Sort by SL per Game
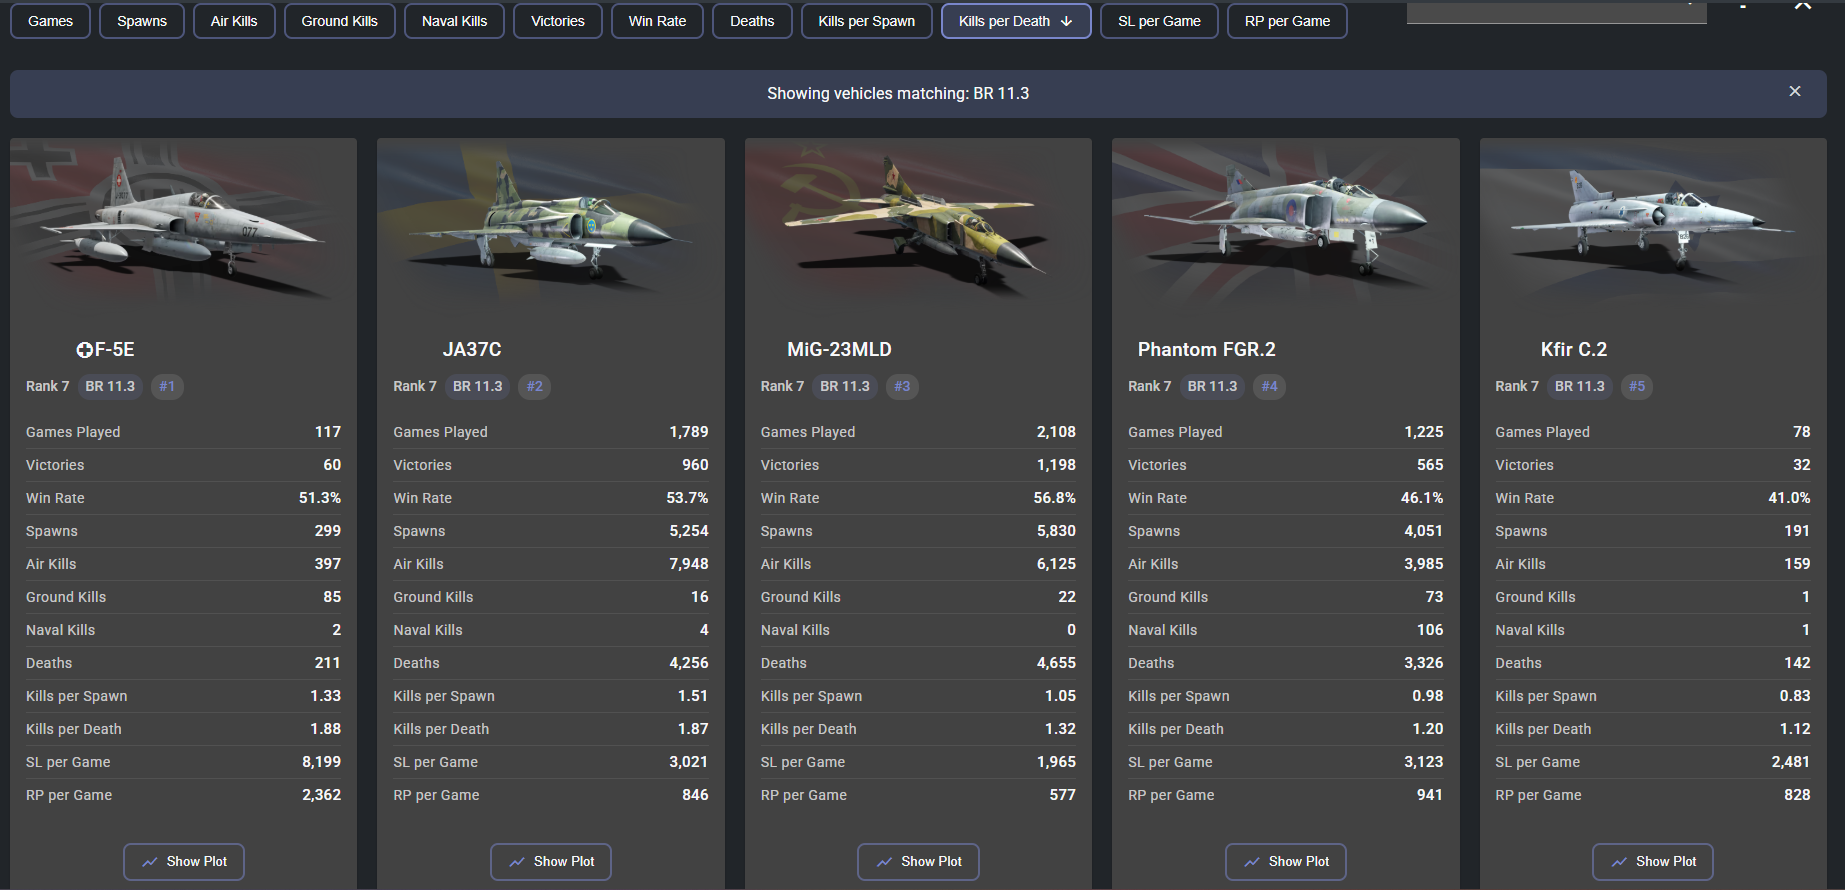The image size is (1845, 890). pyautogui.click(x=1159, y=21)
